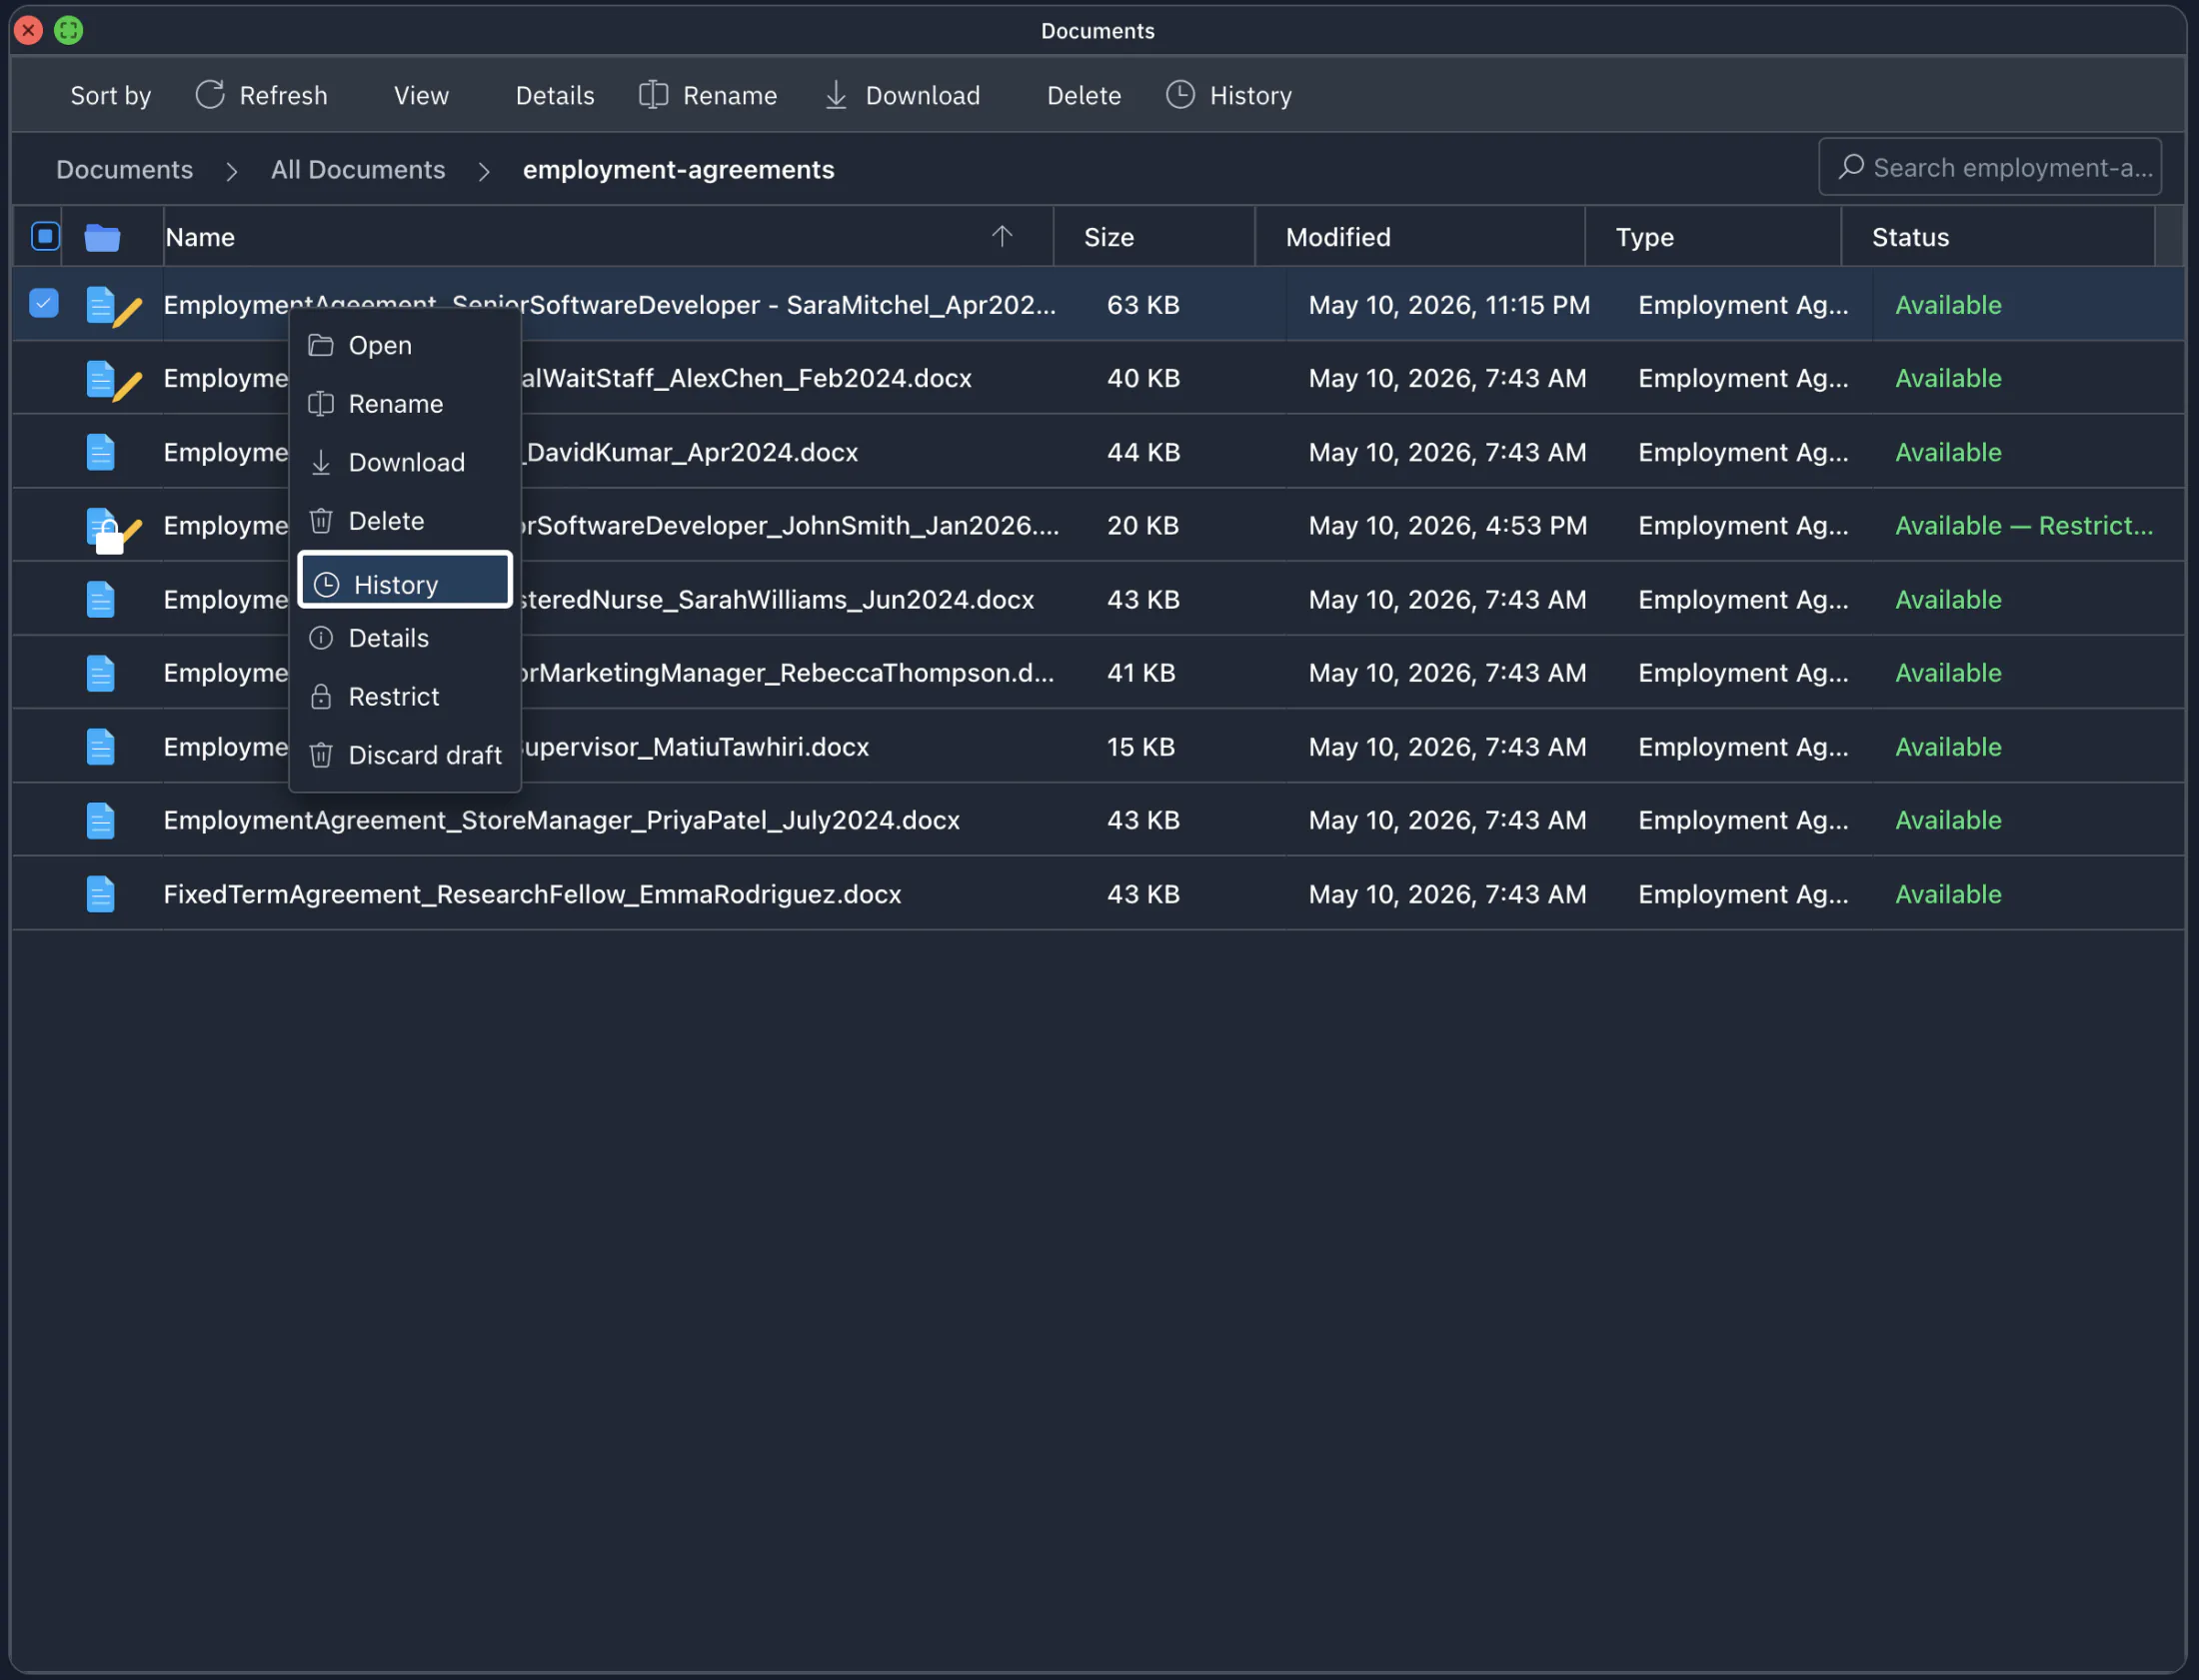This screenshot has width=2199, height=1680.
Task: Click the rename icon in context menu
Action: (x=321, y=404)
